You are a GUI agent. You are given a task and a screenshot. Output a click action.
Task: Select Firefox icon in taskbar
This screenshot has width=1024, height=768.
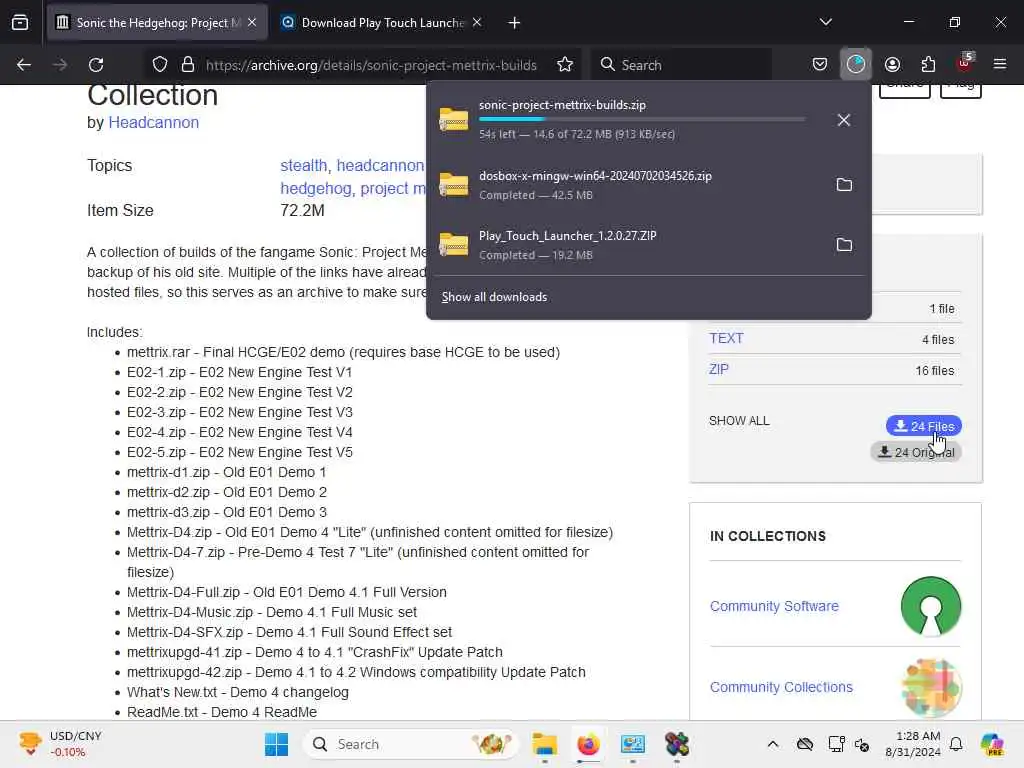(x=588, y=744)
